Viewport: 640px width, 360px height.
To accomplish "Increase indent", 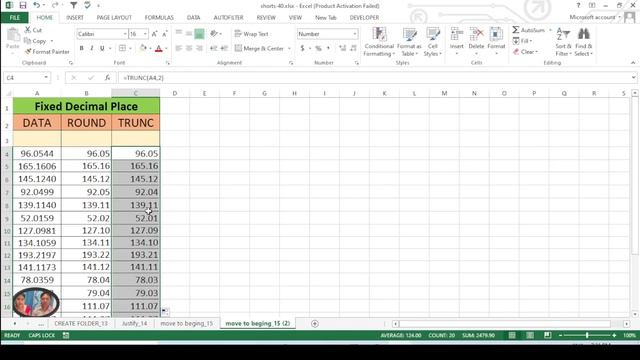I will coord(224,48).
